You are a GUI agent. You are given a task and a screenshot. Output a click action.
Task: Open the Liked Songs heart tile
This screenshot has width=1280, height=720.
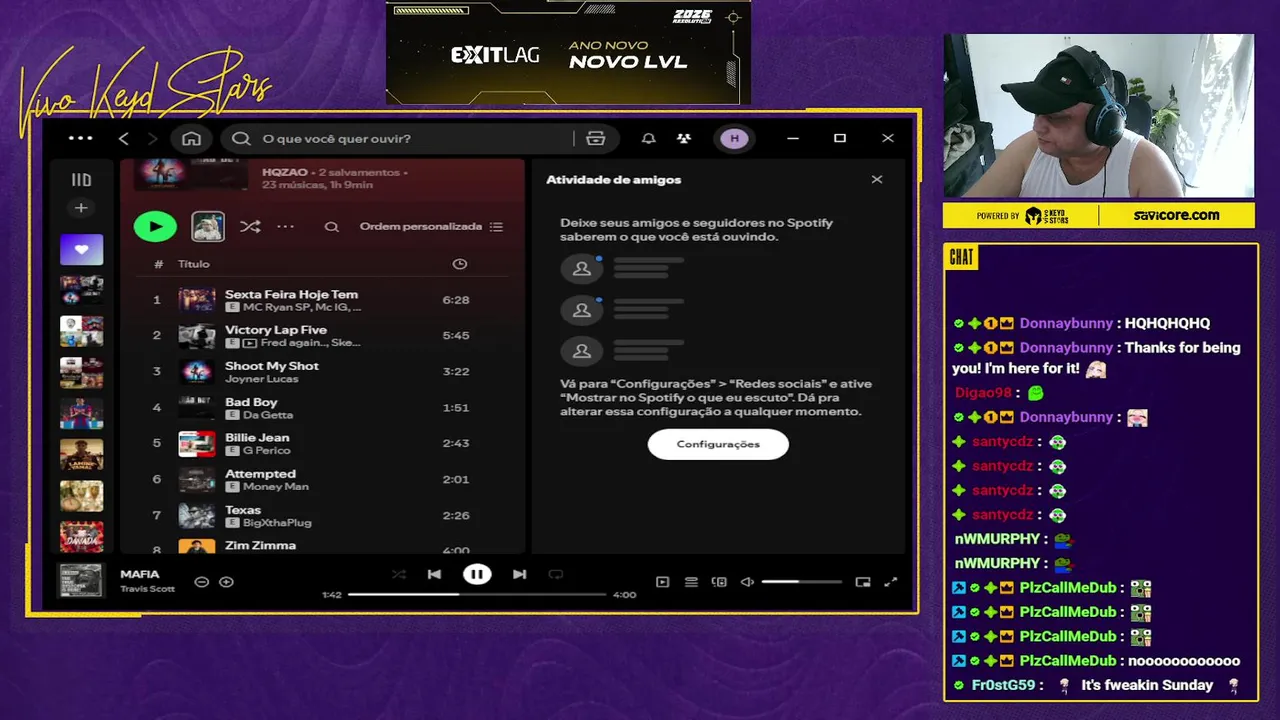(81, 249)
